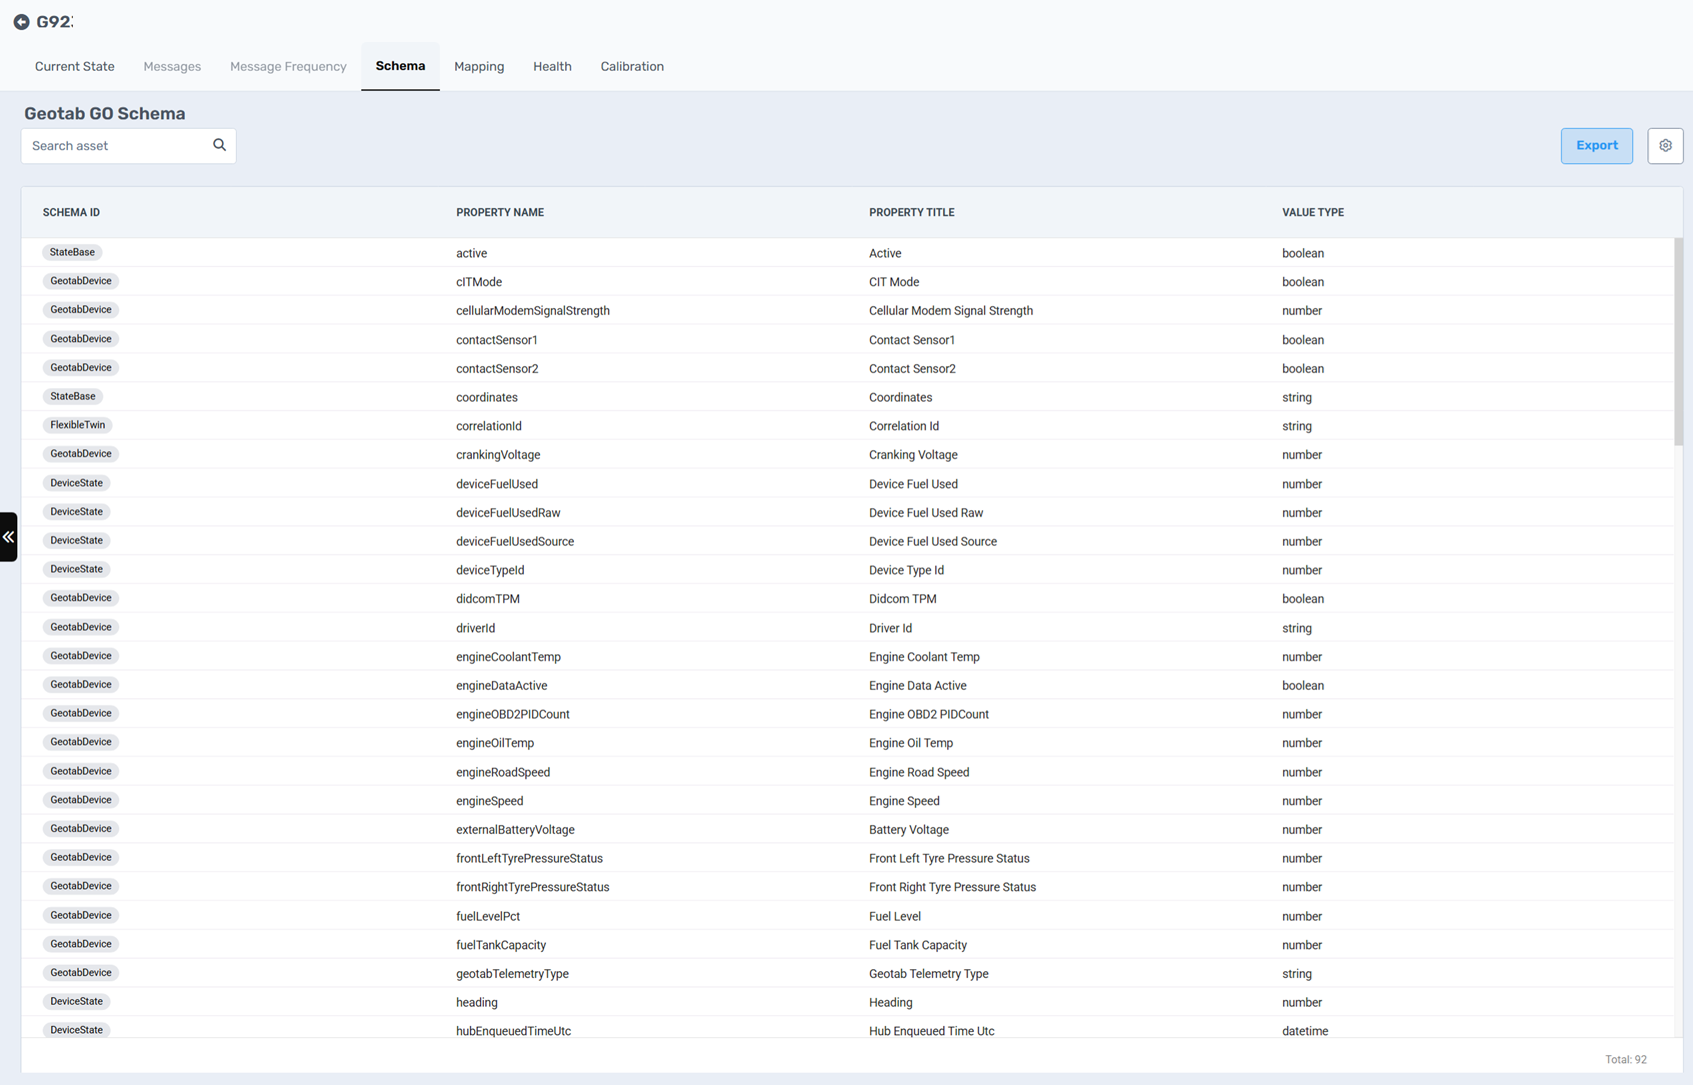Click the PROPERTY NAME column header
1693x1085 pixels.
pyautogui.click(x=500, y=213)
